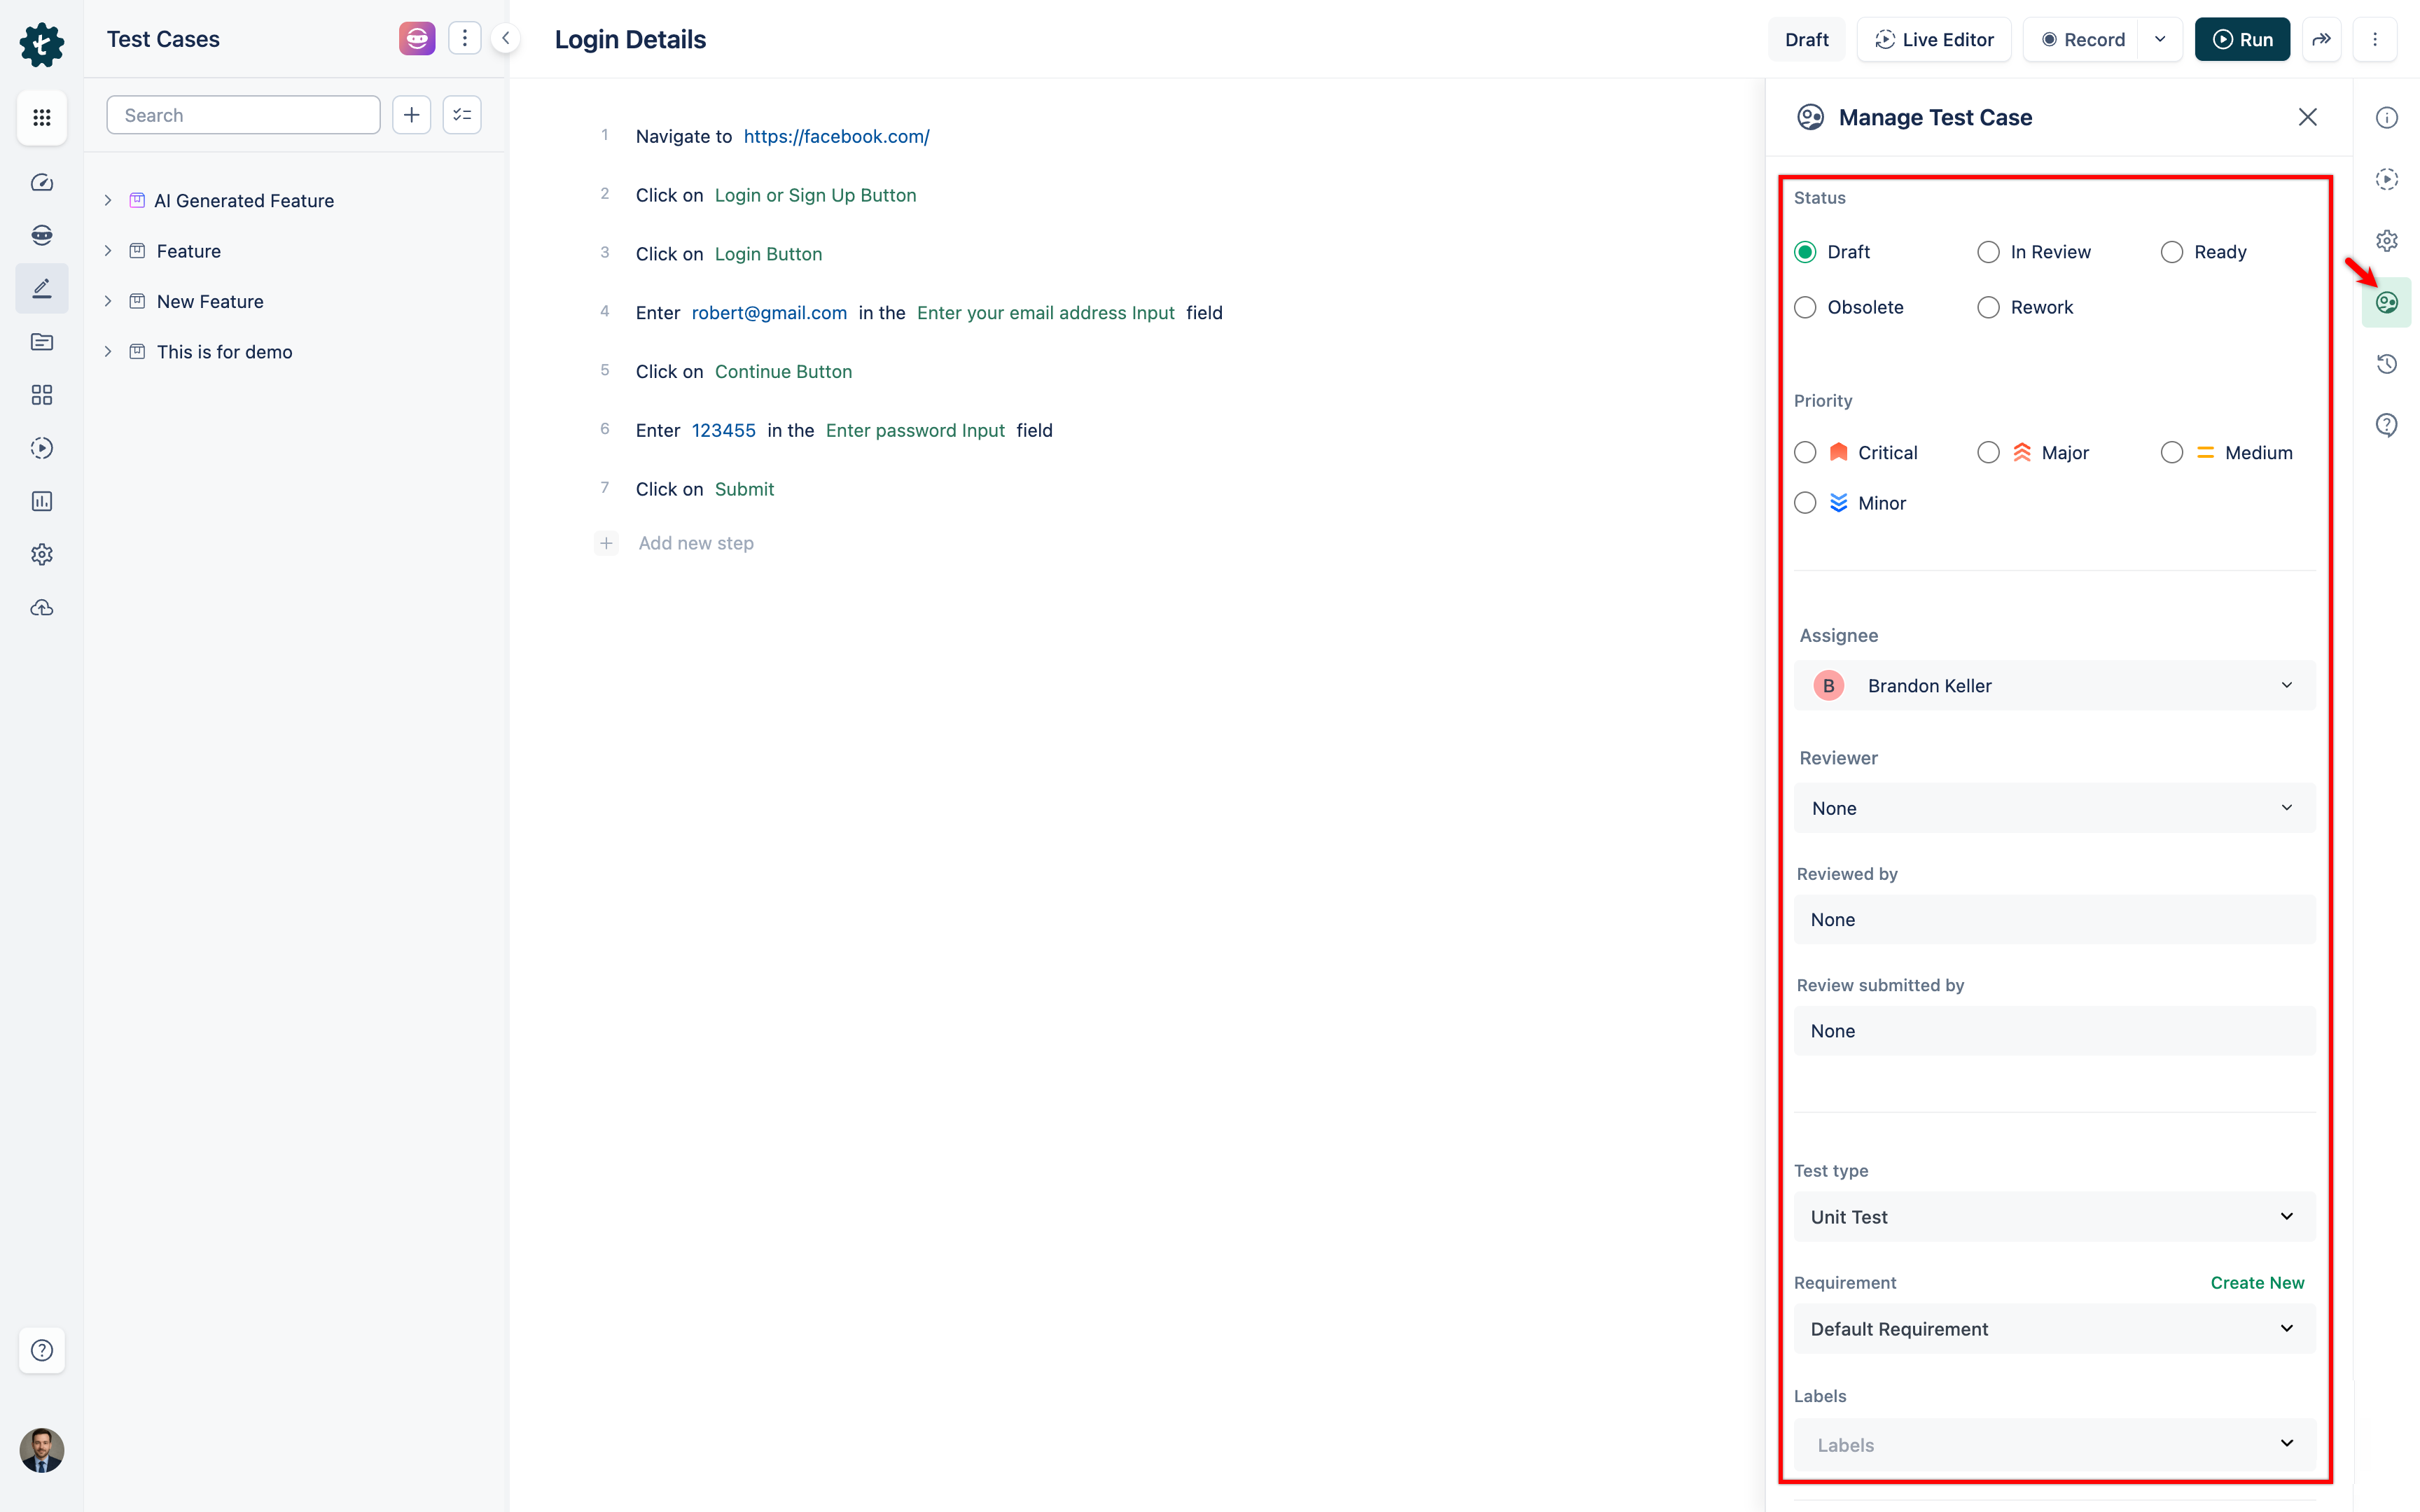Open the test runs play icon in sidebar

click(41, 448)
